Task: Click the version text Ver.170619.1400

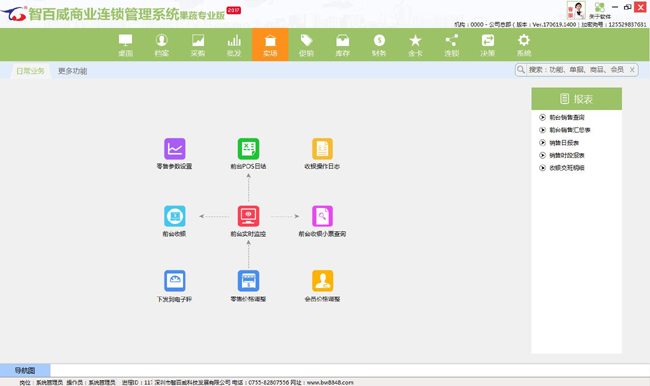Action: (554, 24)
